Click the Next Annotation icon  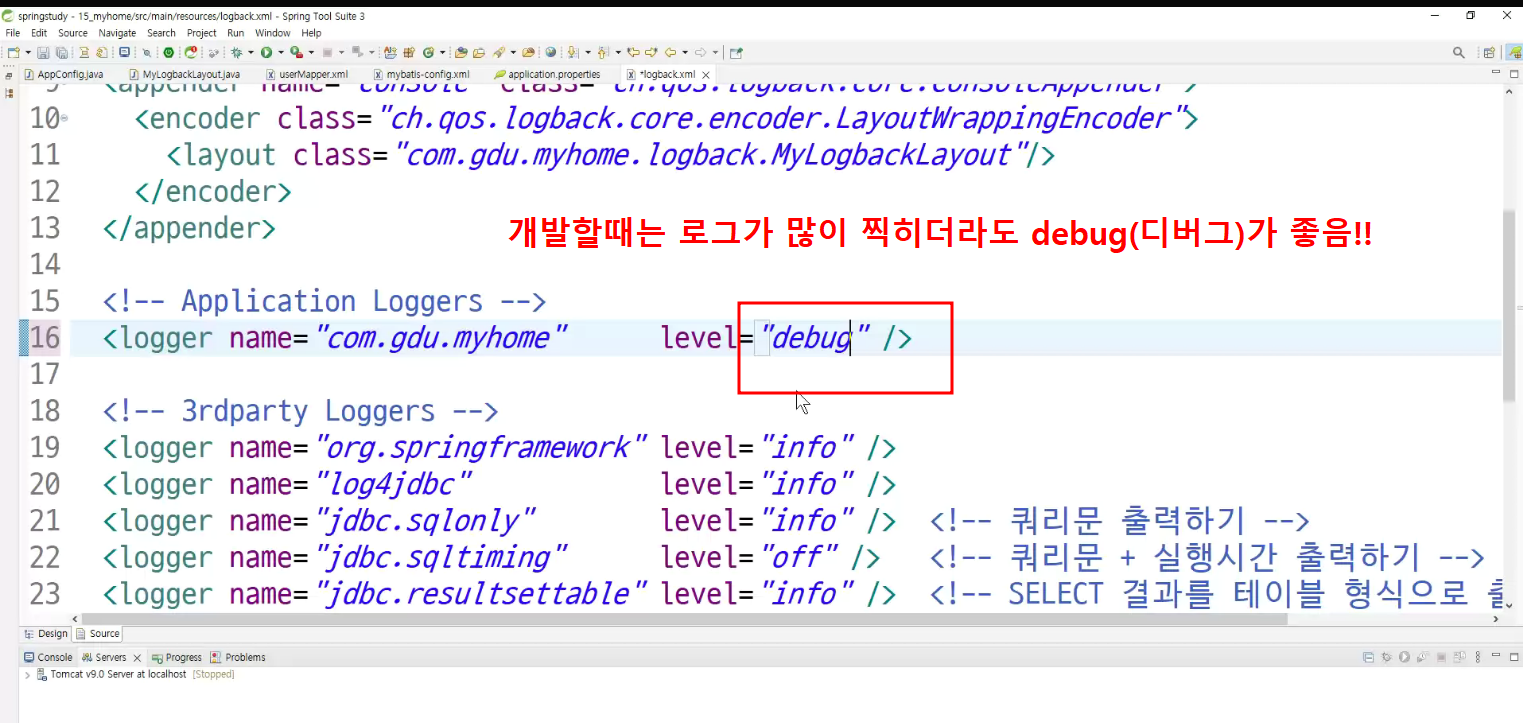click(574, 52)
